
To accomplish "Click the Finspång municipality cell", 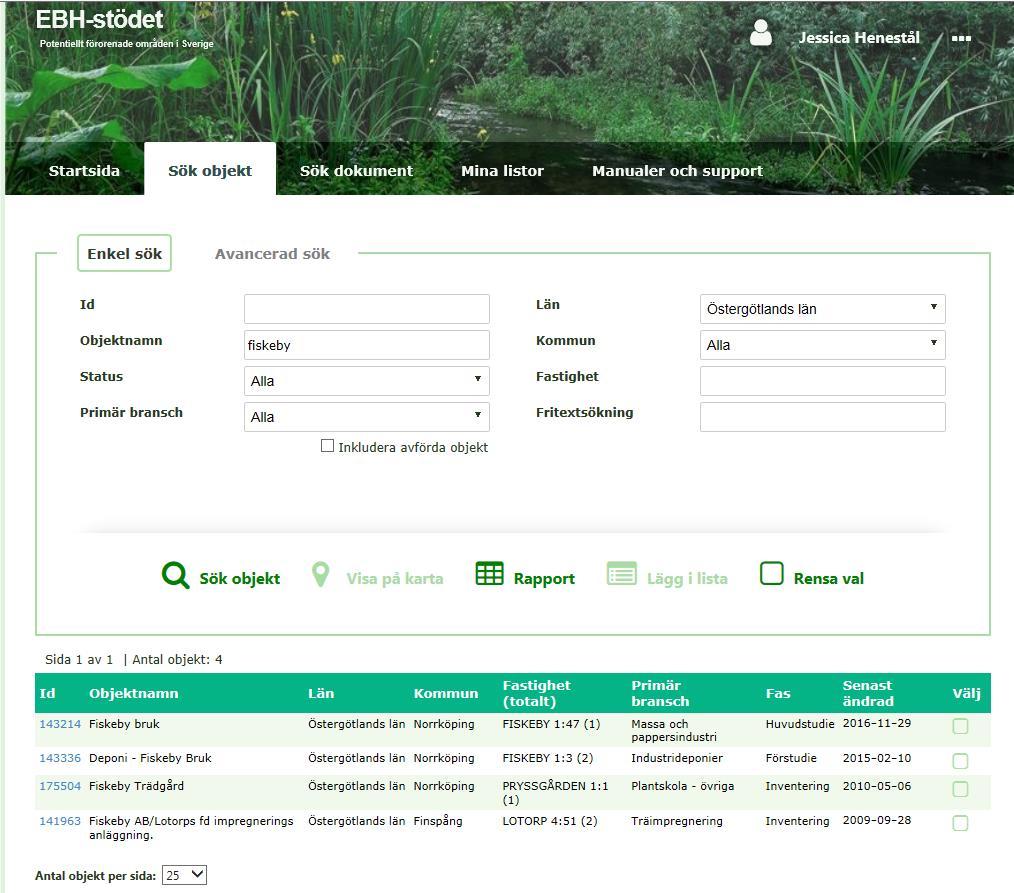I will pos(438,821).
